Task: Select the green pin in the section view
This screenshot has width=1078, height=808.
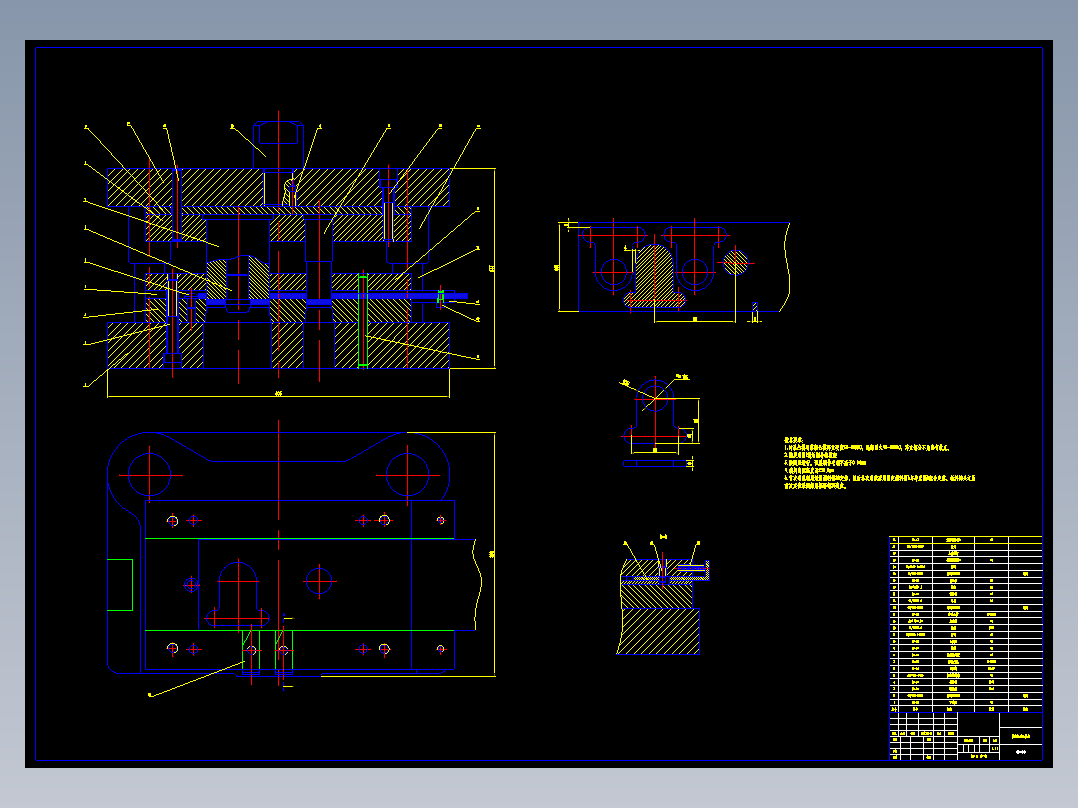Action: (363, 320)
